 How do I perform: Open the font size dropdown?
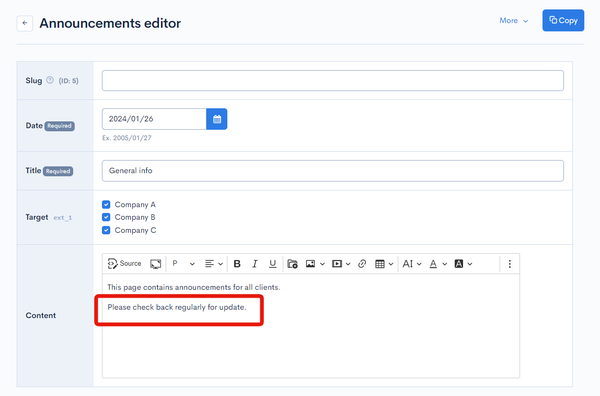click(411, 264)
